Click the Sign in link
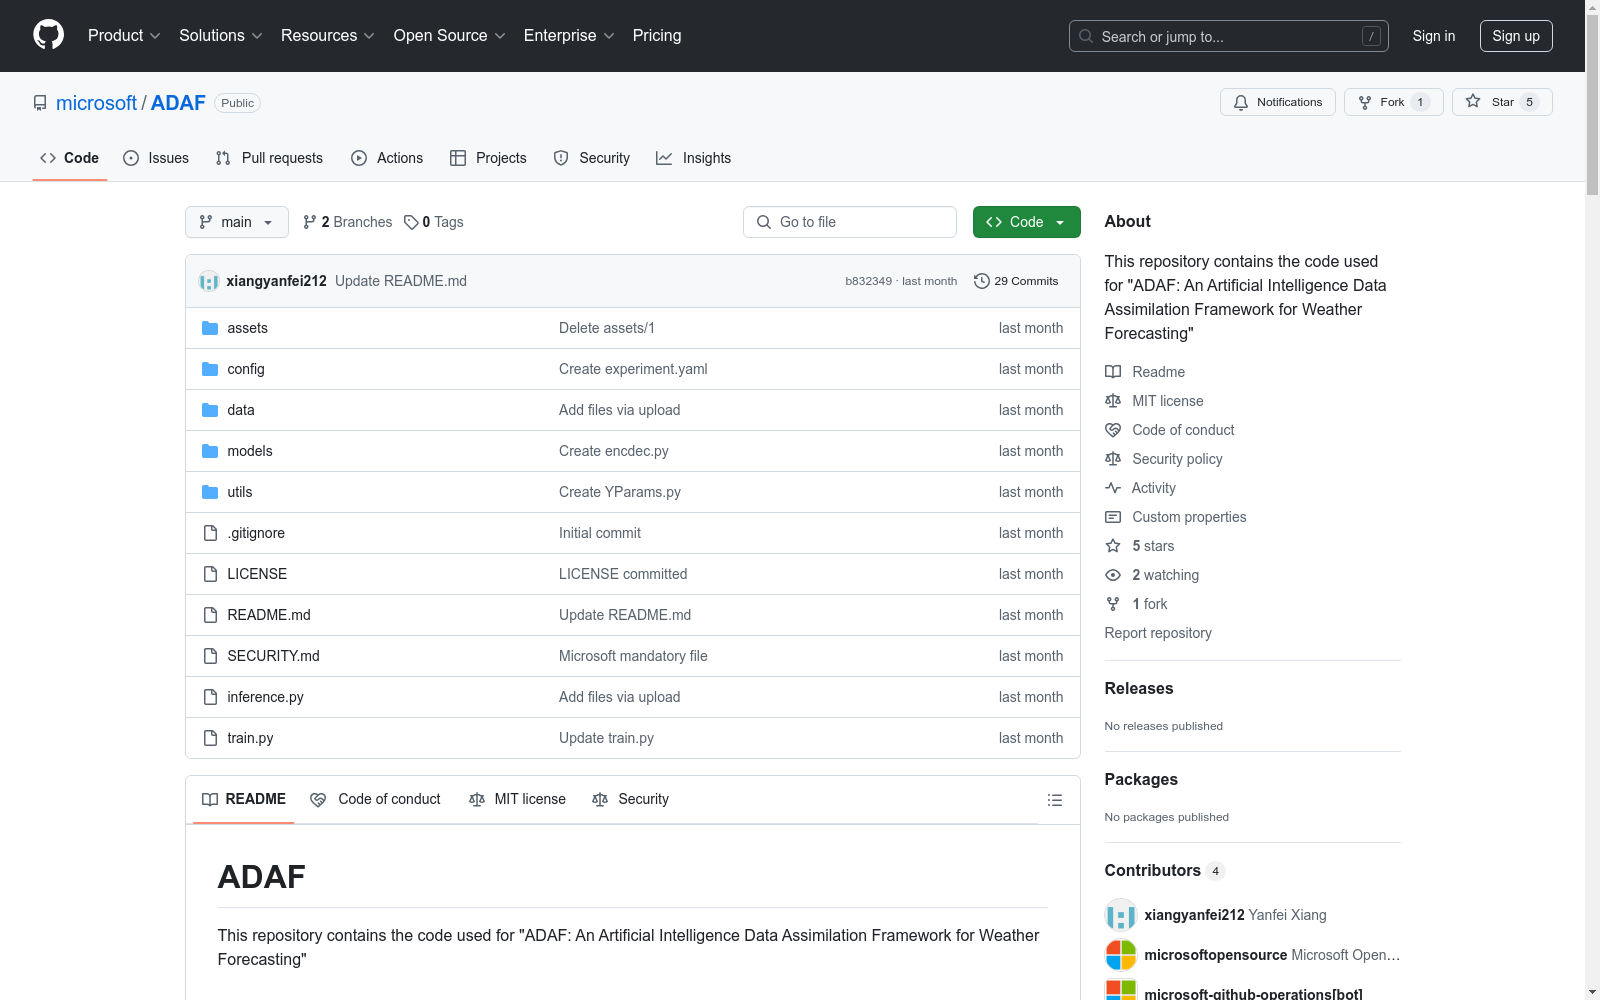The image size is (1600, 1000). click(x=1434, y=36)
